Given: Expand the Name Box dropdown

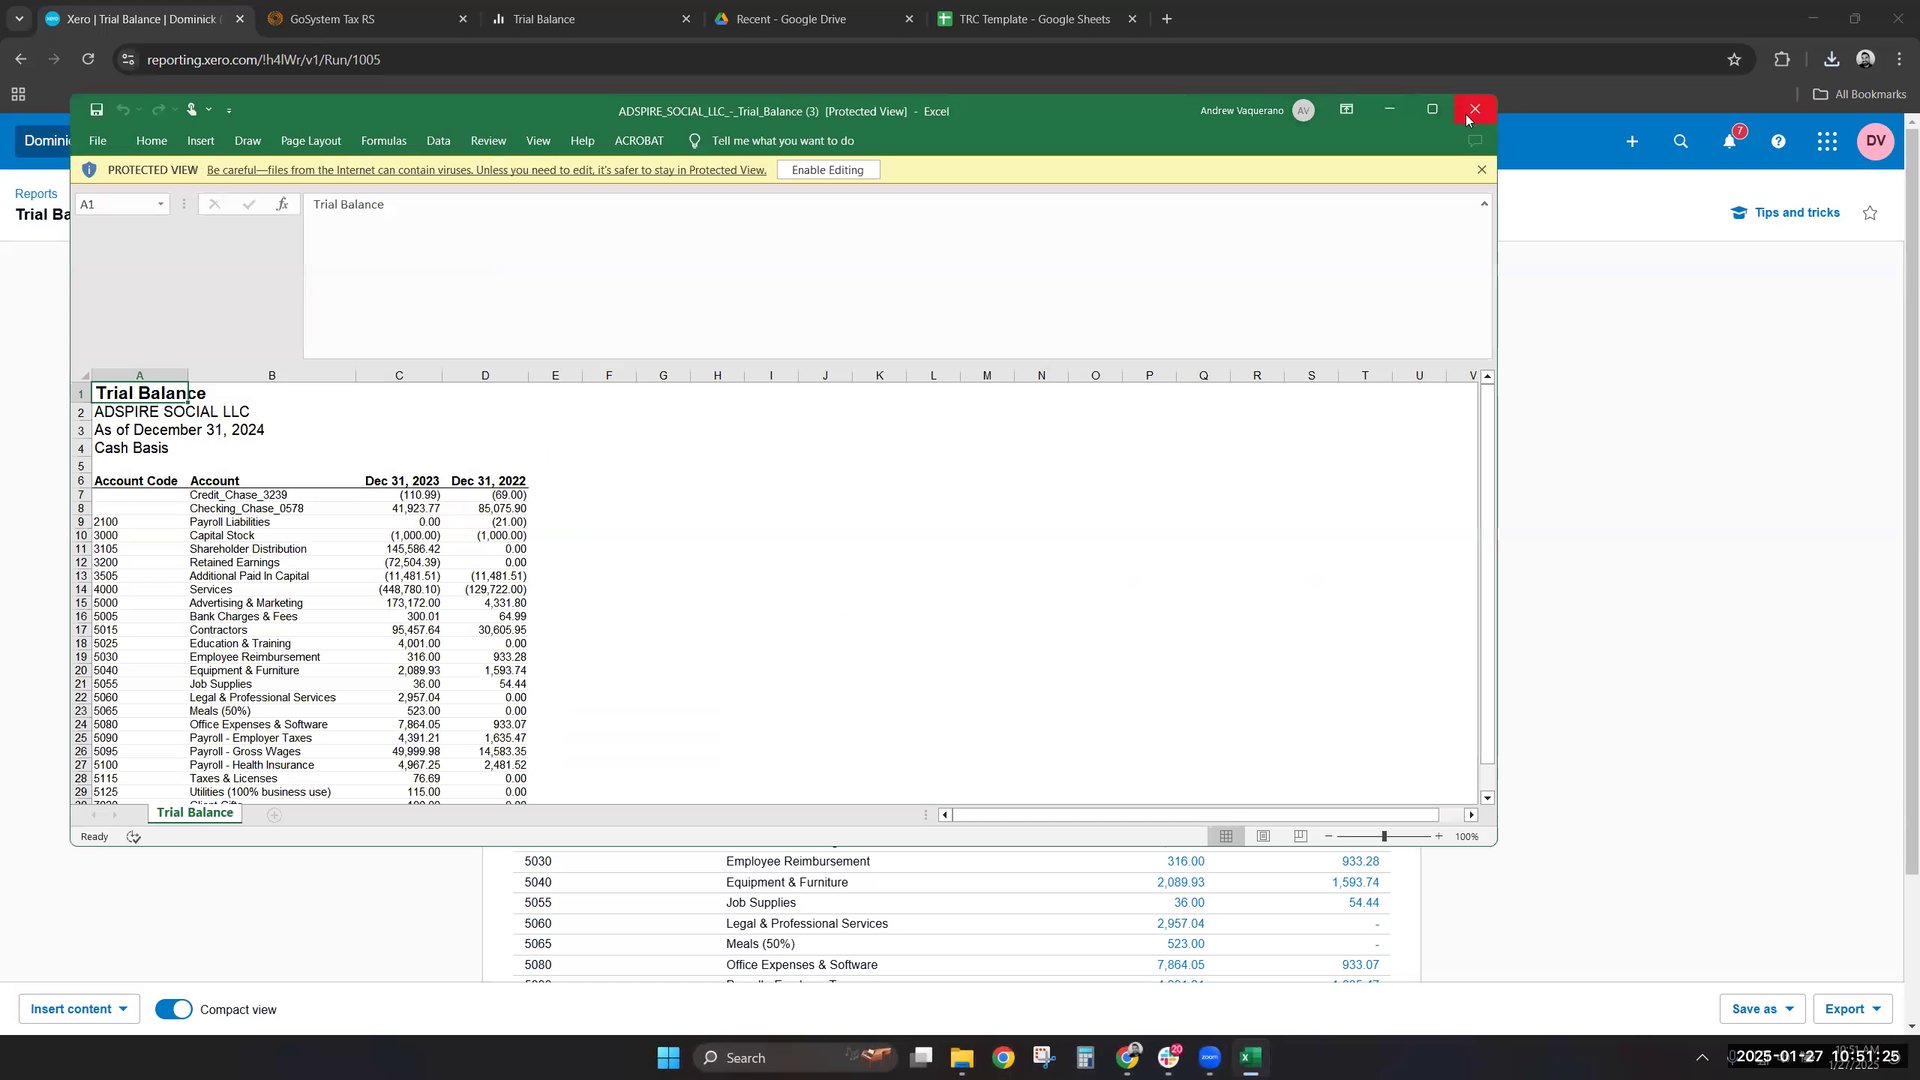Looking at the screenshot, I should pos(160,204).
